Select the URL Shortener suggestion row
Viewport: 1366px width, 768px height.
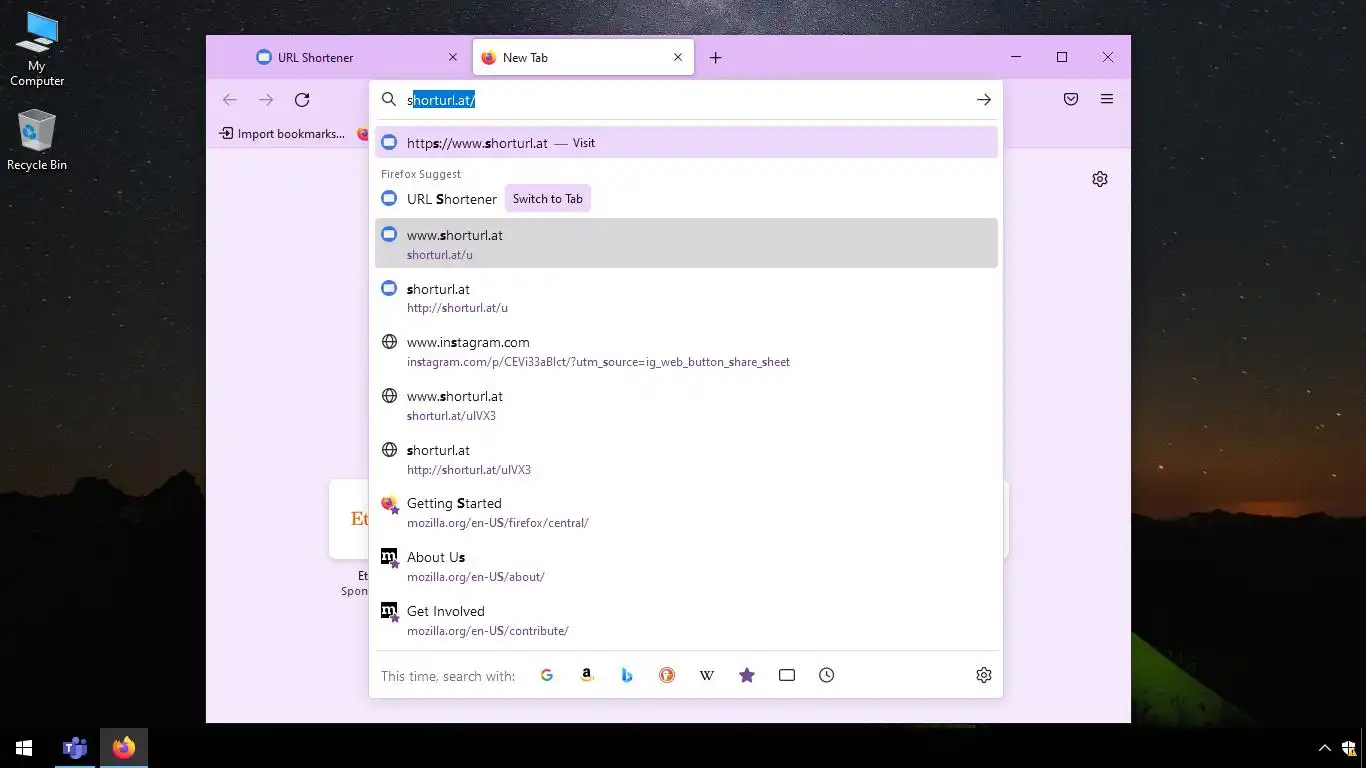tap(686, 199)
